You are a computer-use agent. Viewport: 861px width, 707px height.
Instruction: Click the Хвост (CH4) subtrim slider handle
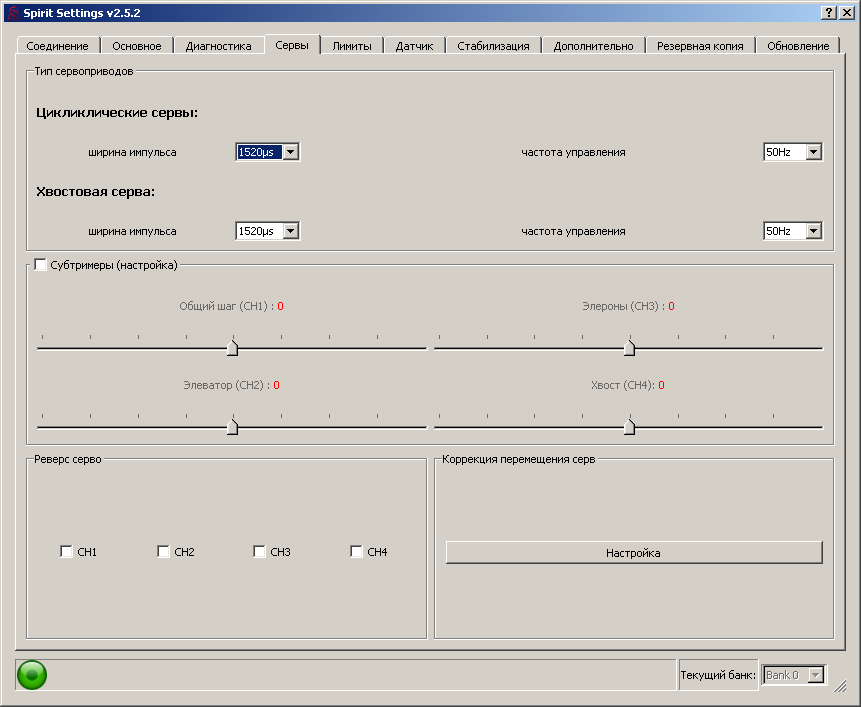629,427
